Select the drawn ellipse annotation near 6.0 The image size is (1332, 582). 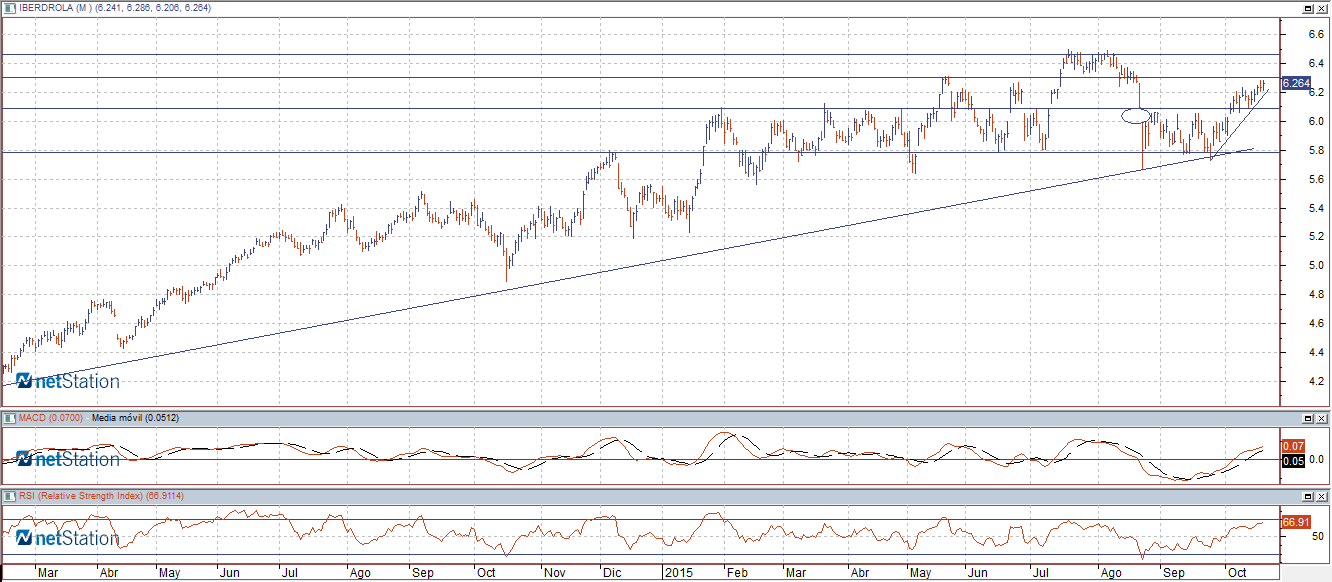point(1135,115)
